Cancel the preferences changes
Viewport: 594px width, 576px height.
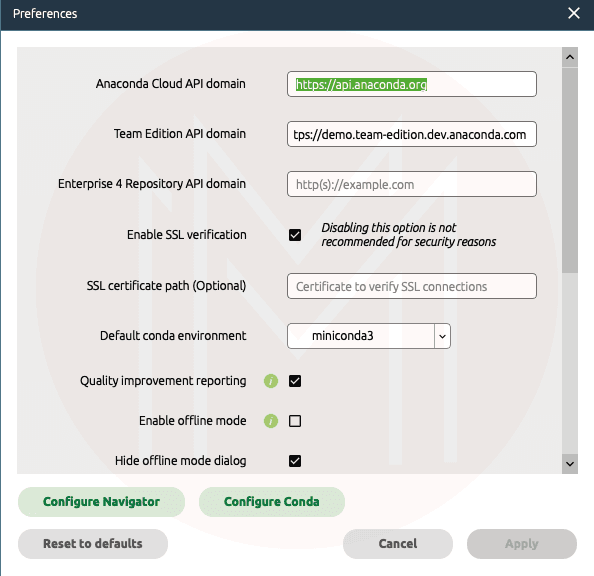tap(398, 544)
